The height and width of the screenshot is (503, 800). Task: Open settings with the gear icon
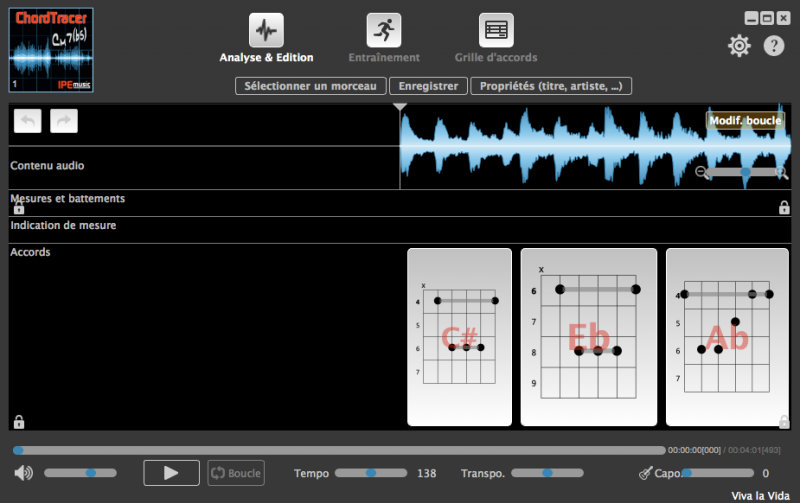(x=739, y=46)
